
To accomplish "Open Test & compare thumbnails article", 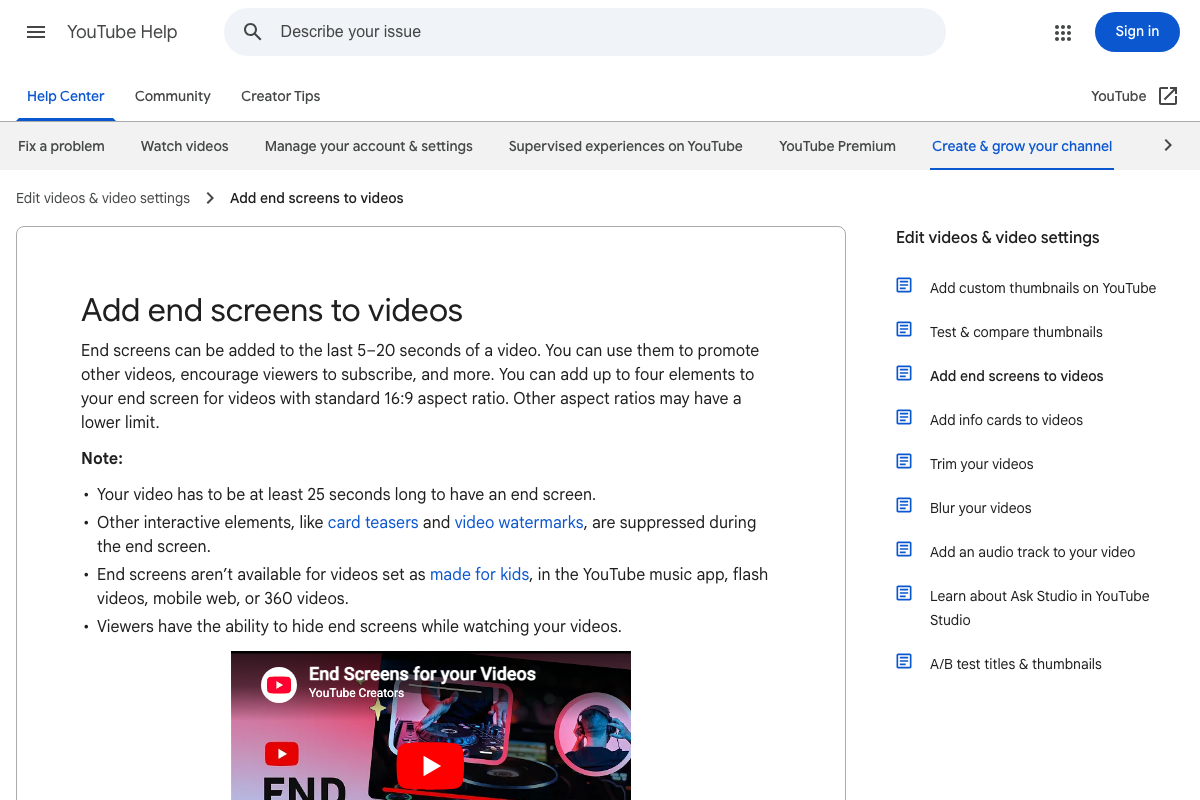I will coord(1016,332).
